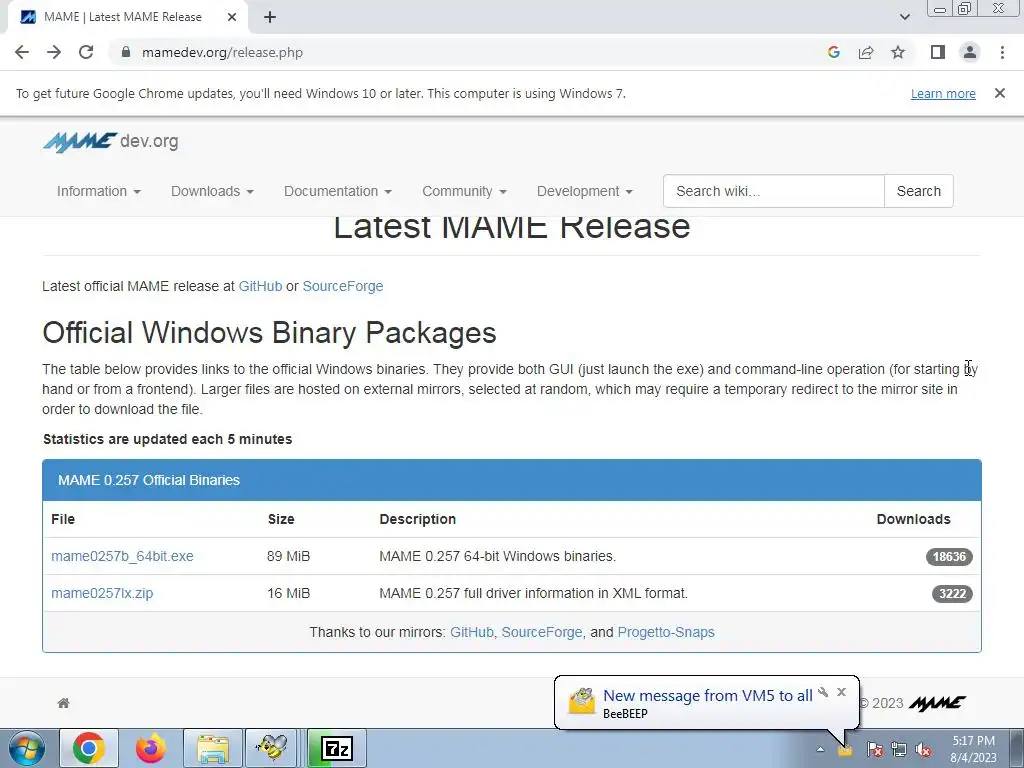
Task: Click the 18636 downloads badge
Action: [x=949, y=556]
